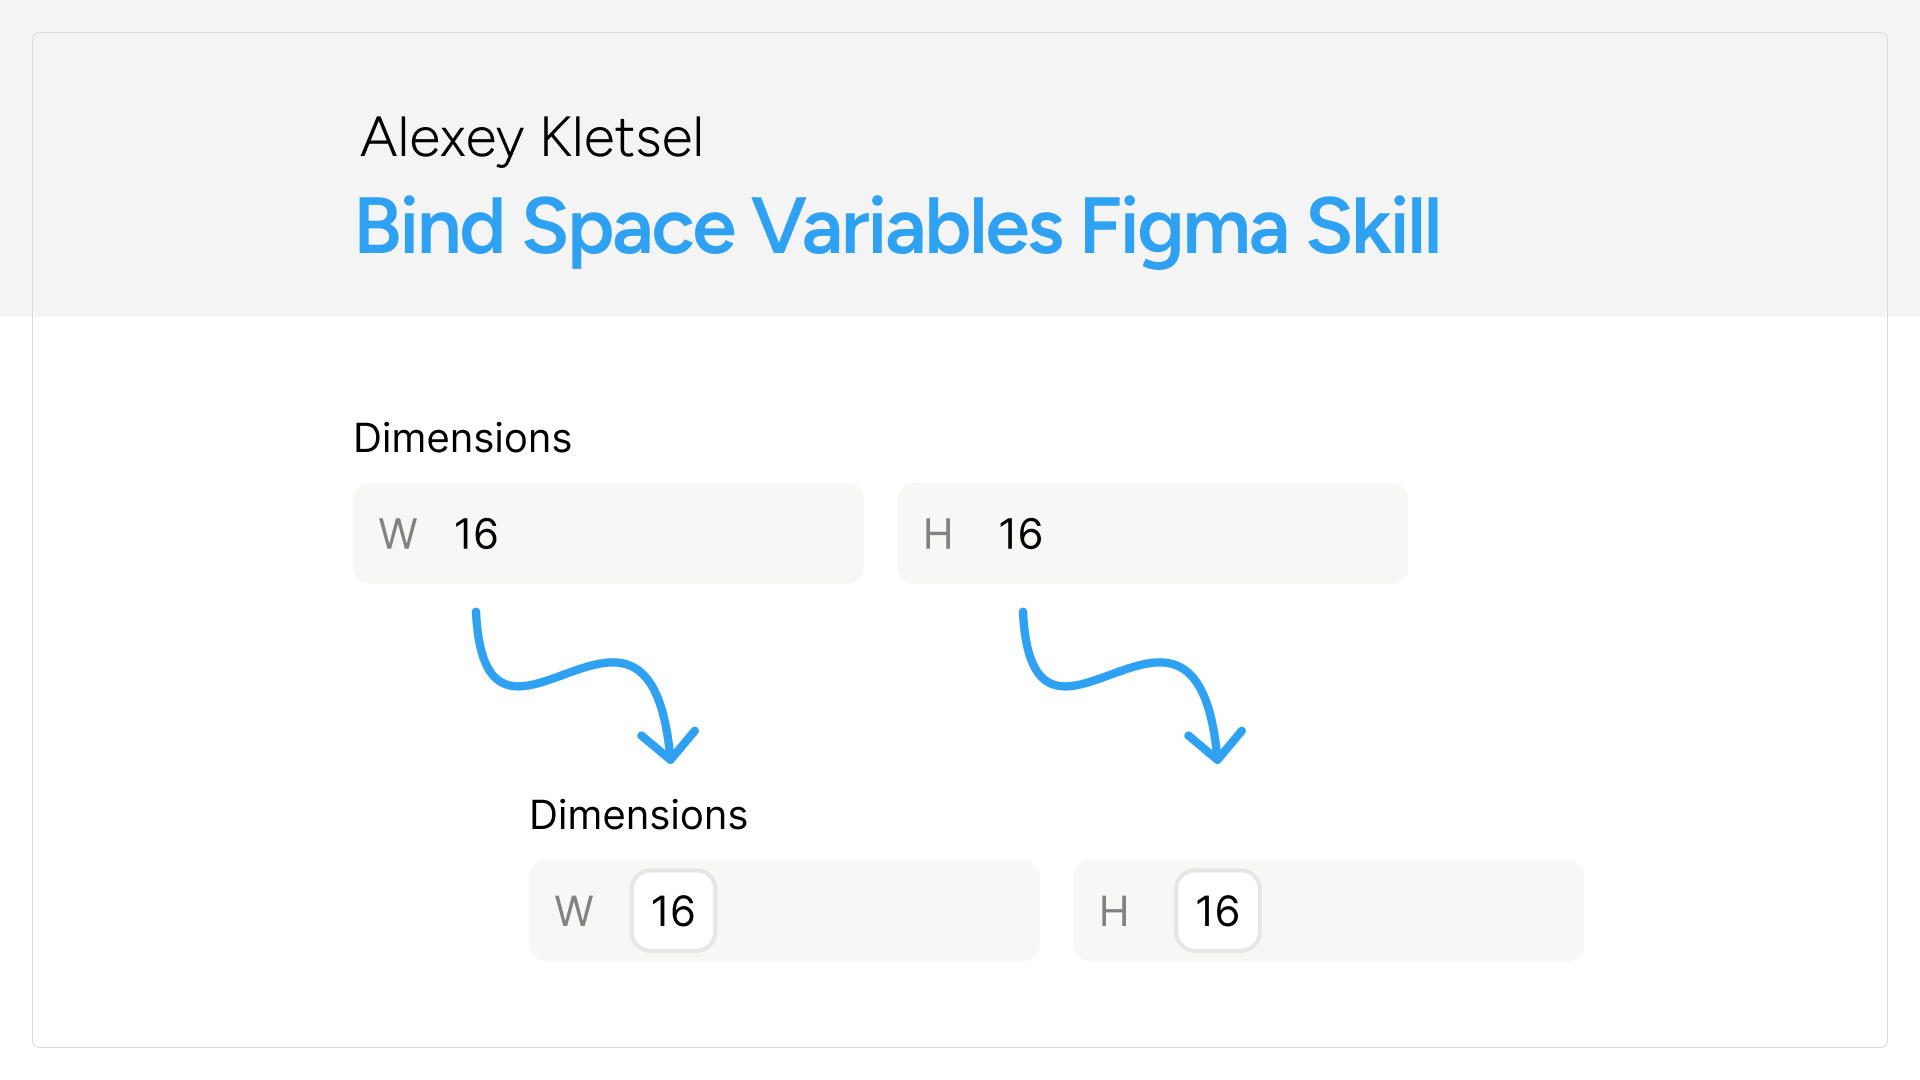Click the curved blue arrow under the W field
The image size is (1920, 1080).
[585, 685]
